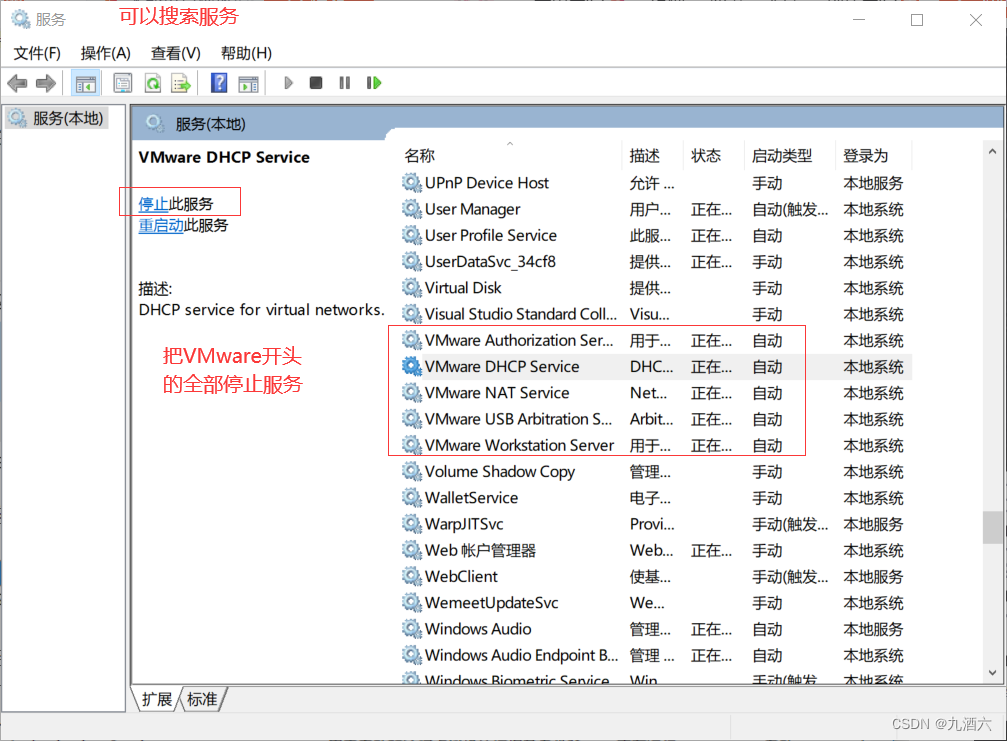Screen dimensions: 1007x741
Task: Toggle the console tree pane visibility
Action: tap(86, 82)
